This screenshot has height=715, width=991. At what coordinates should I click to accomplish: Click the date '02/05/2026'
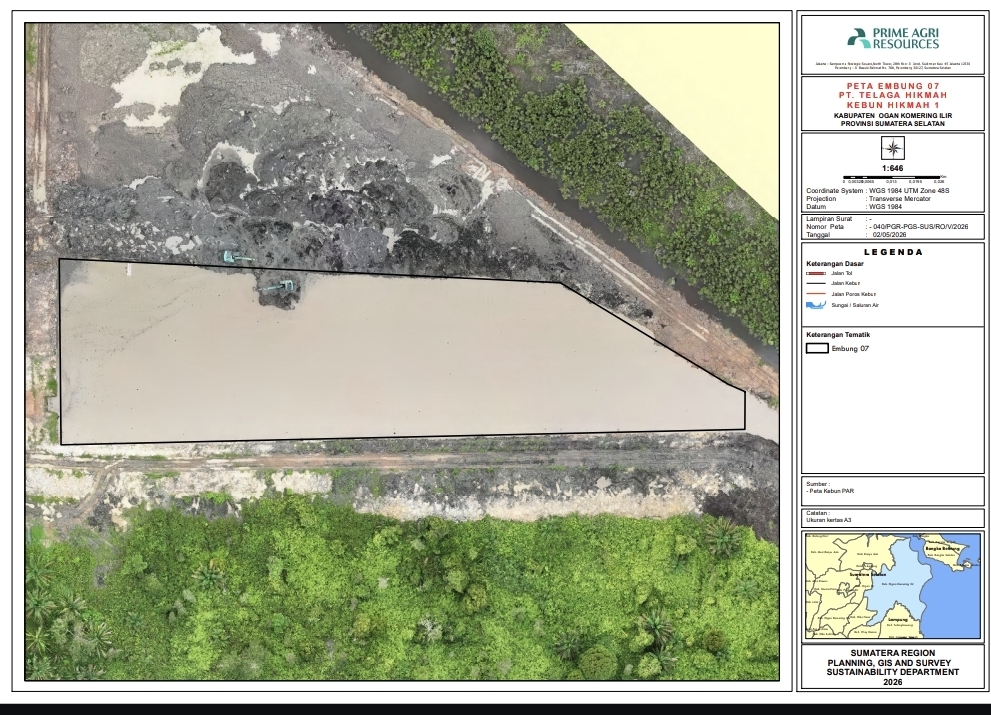(x=889, y=235)
